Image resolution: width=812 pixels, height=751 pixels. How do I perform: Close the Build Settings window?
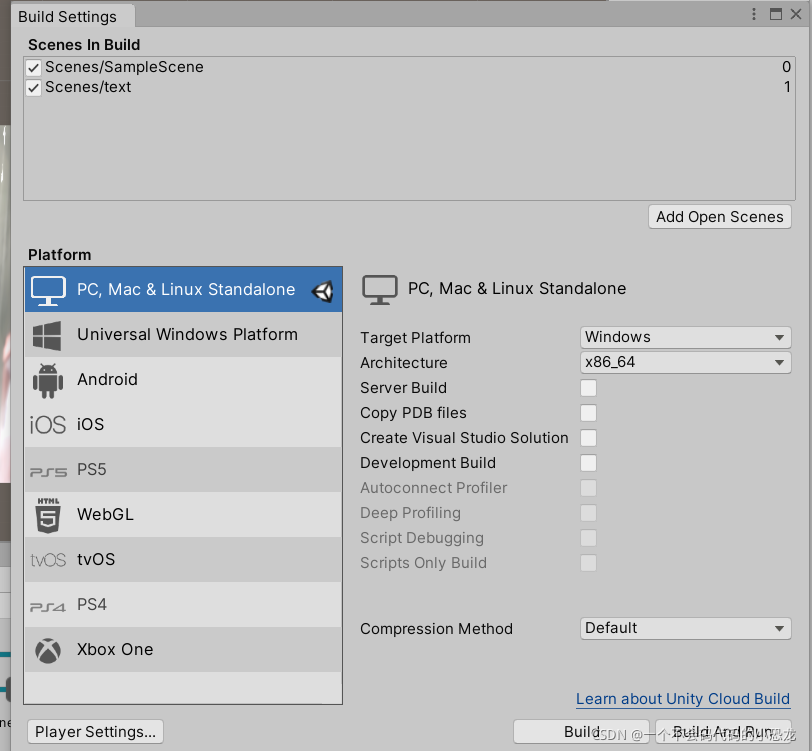pyautogui.click(x=796, y=14)
